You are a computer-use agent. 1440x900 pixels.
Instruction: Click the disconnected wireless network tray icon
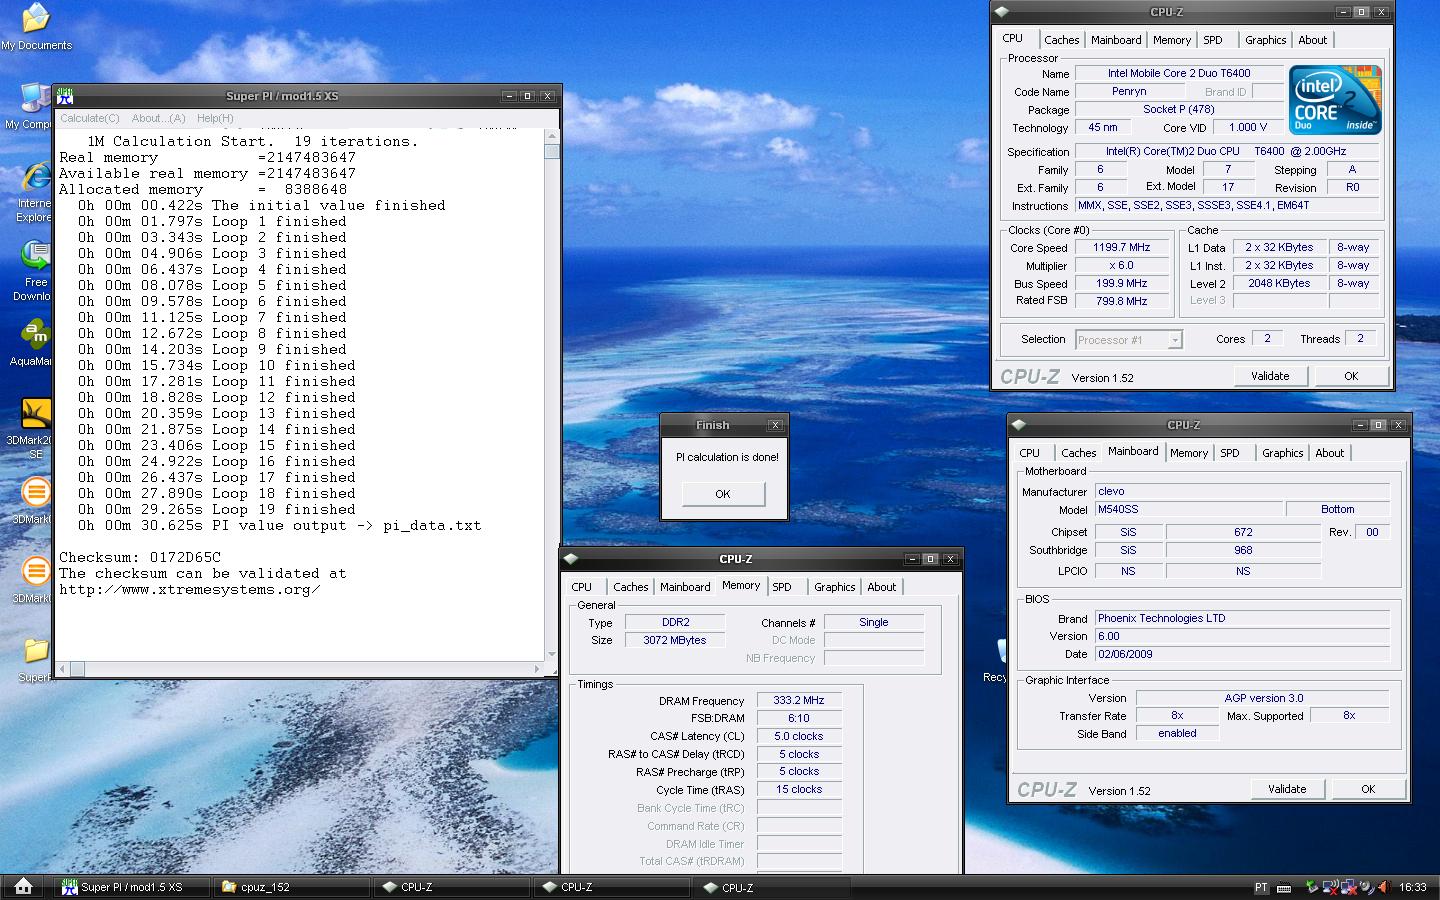(x=1331, y=887)
